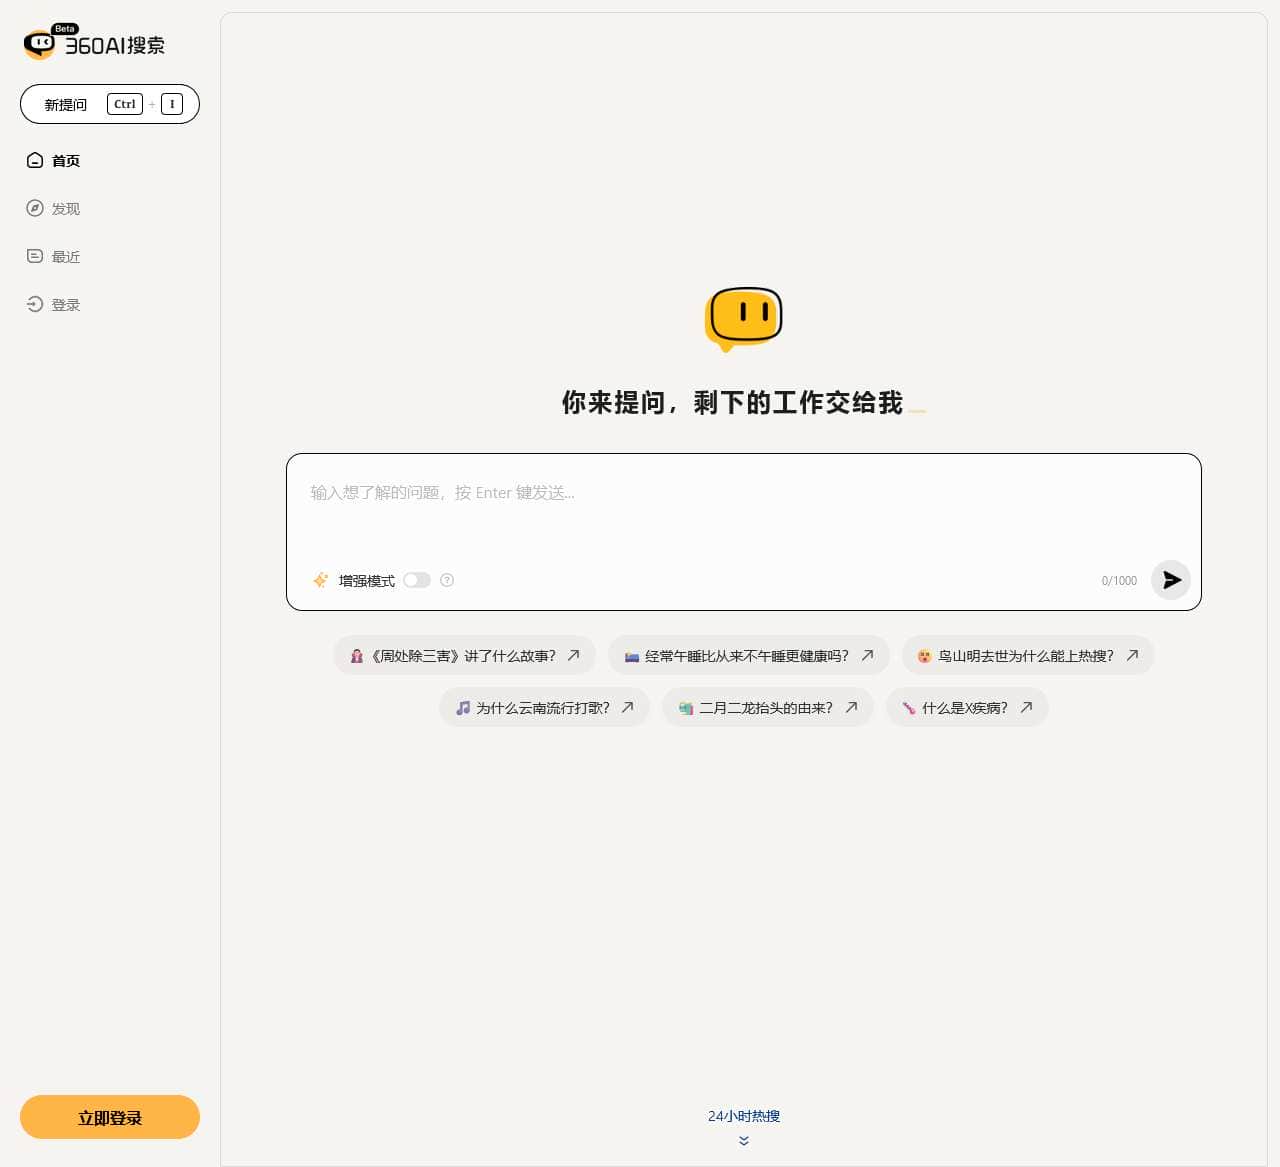Open the 24小时热搜 link
The height and width of the screenshot is (1167, 1280).
pos(744,1116)
